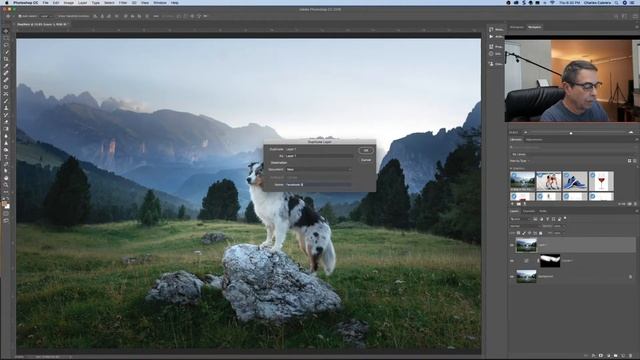Click Delete layer trash icon
The width and height of the screenshot is (640, 360).
click(631, 356)
